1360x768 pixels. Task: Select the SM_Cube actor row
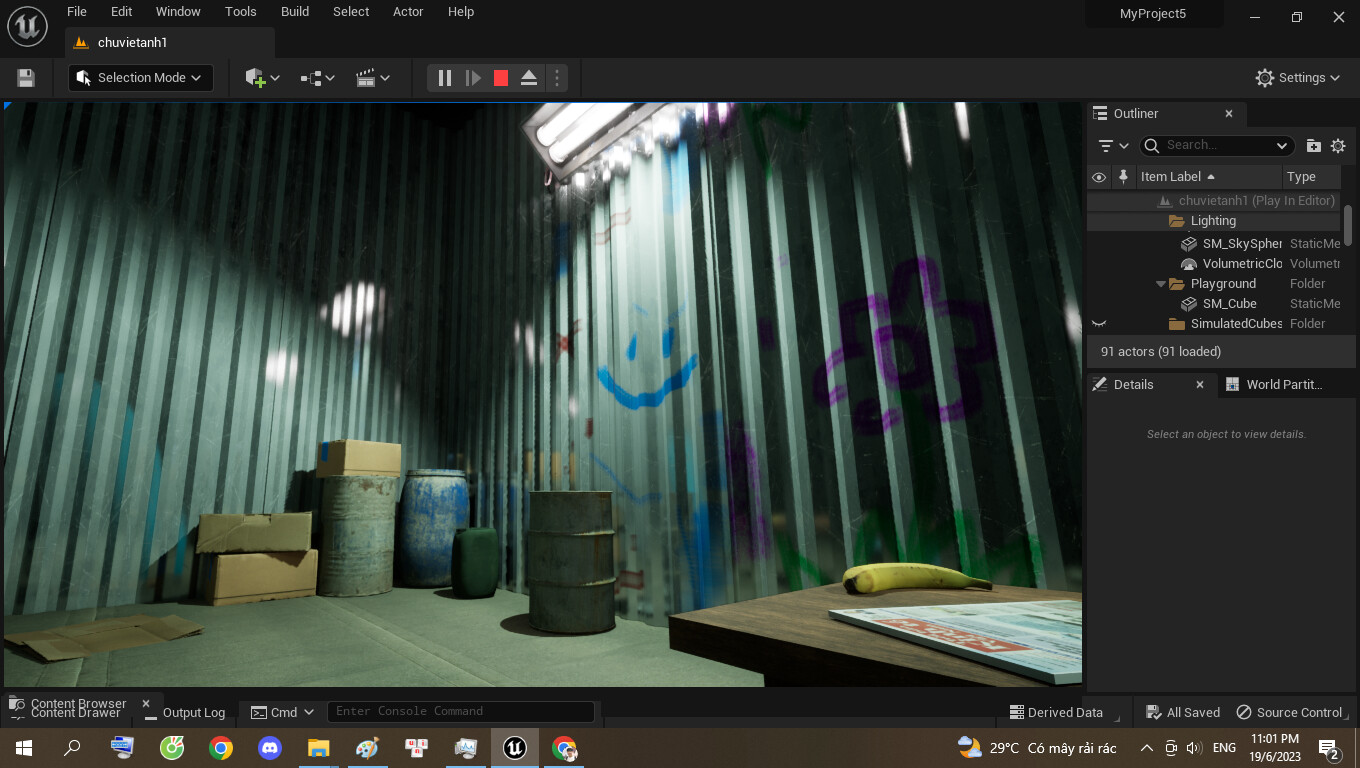tap(1213, 304)
